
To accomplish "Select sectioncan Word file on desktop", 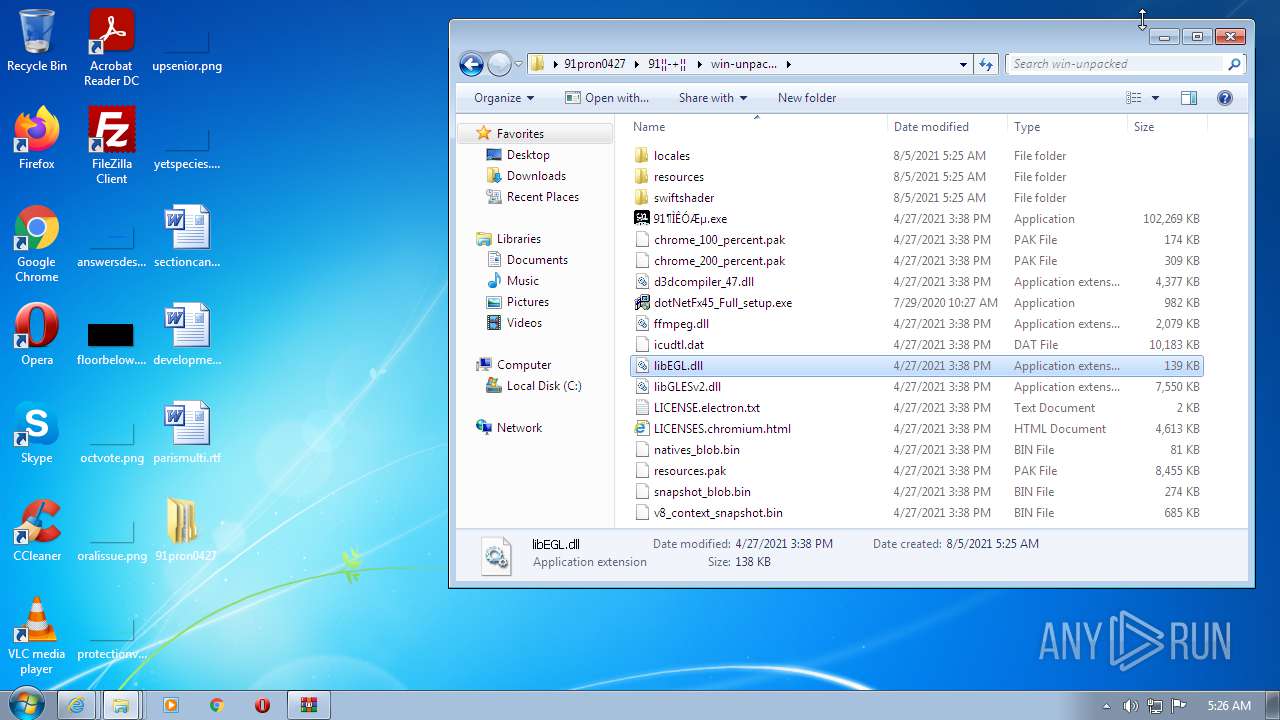I will click(x=186, y=237).
